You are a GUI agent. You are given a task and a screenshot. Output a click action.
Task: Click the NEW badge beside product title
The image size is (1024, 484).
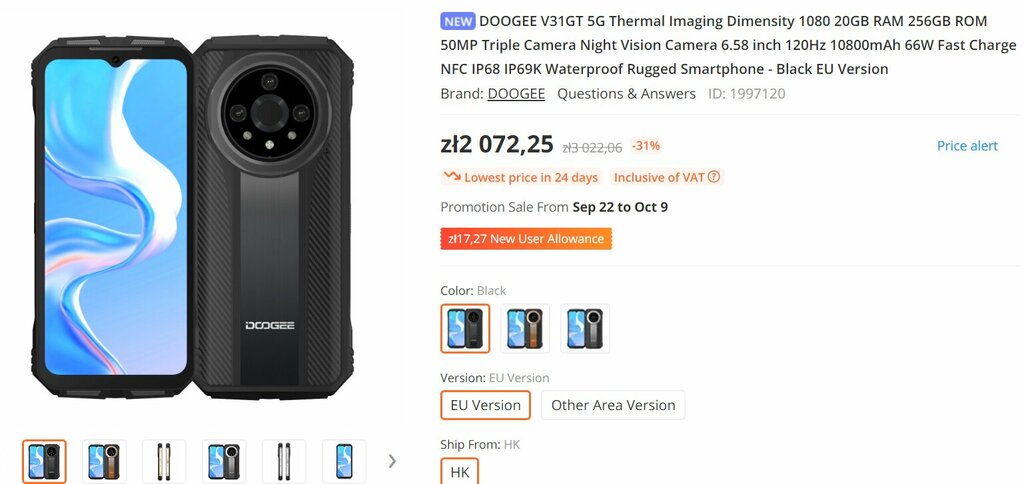458,21
